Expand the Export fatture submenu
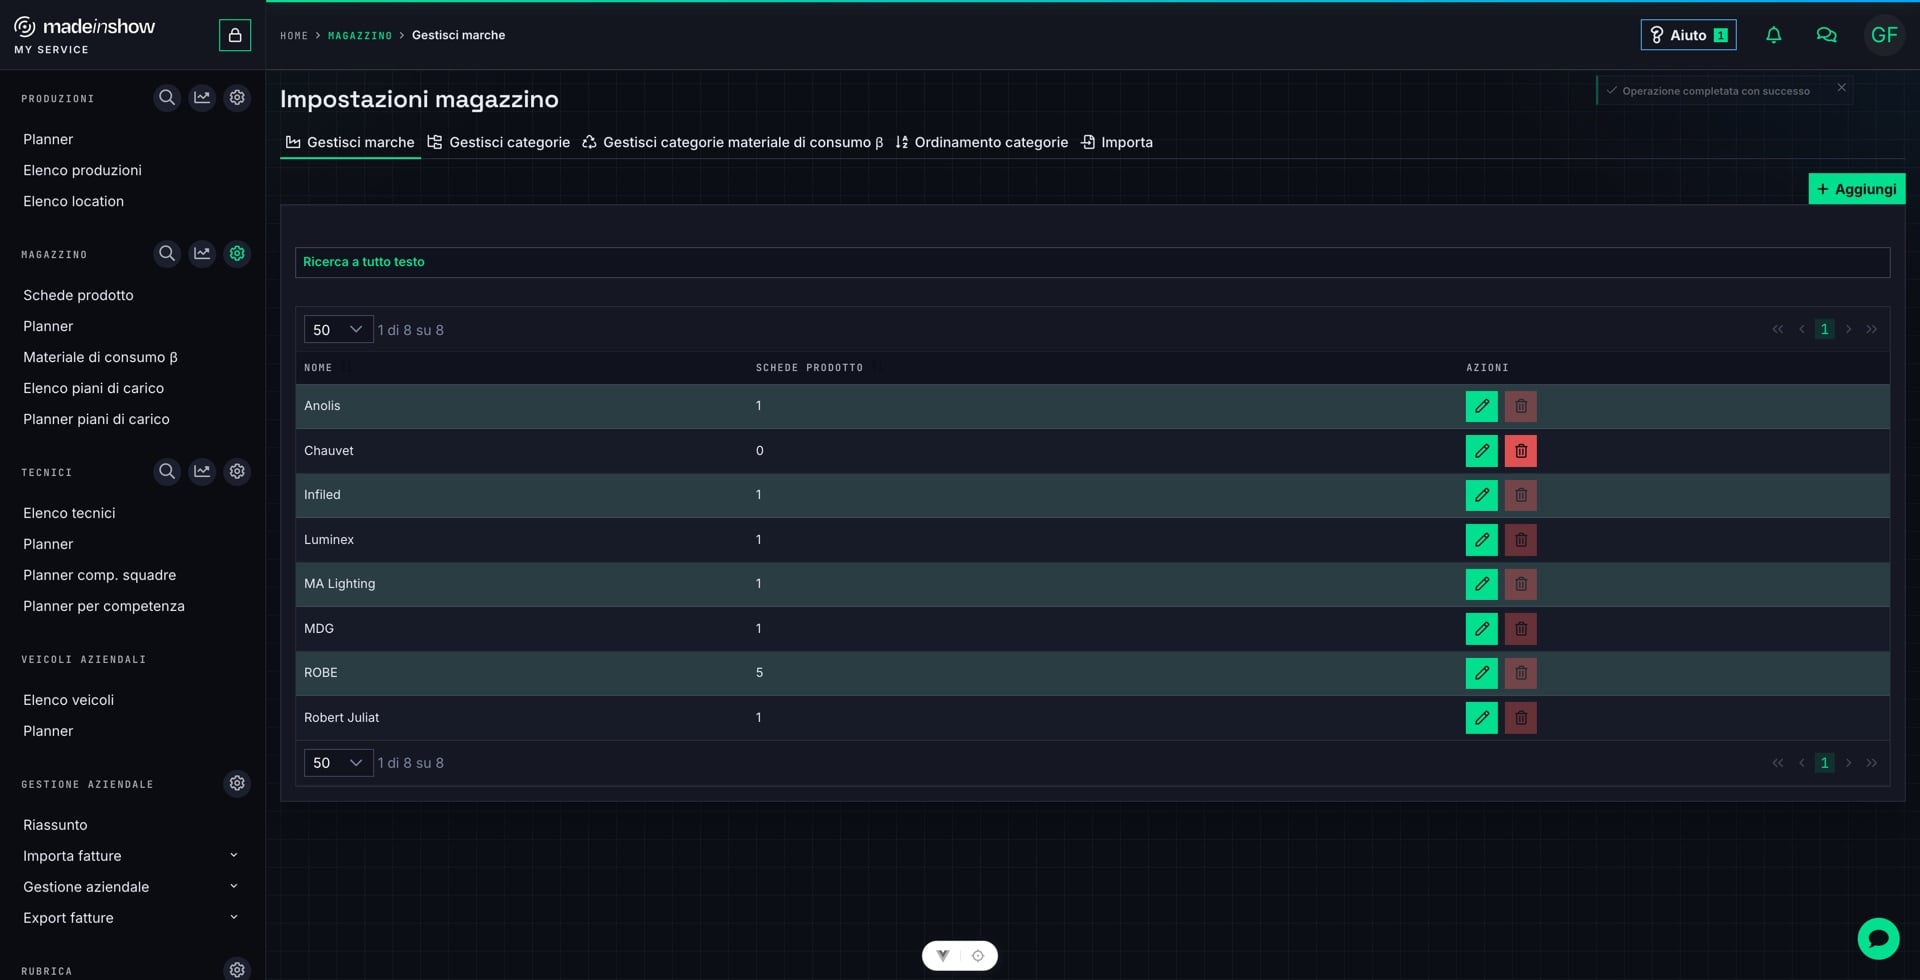This screenshot has width=1920, height=980. [233, 918]
